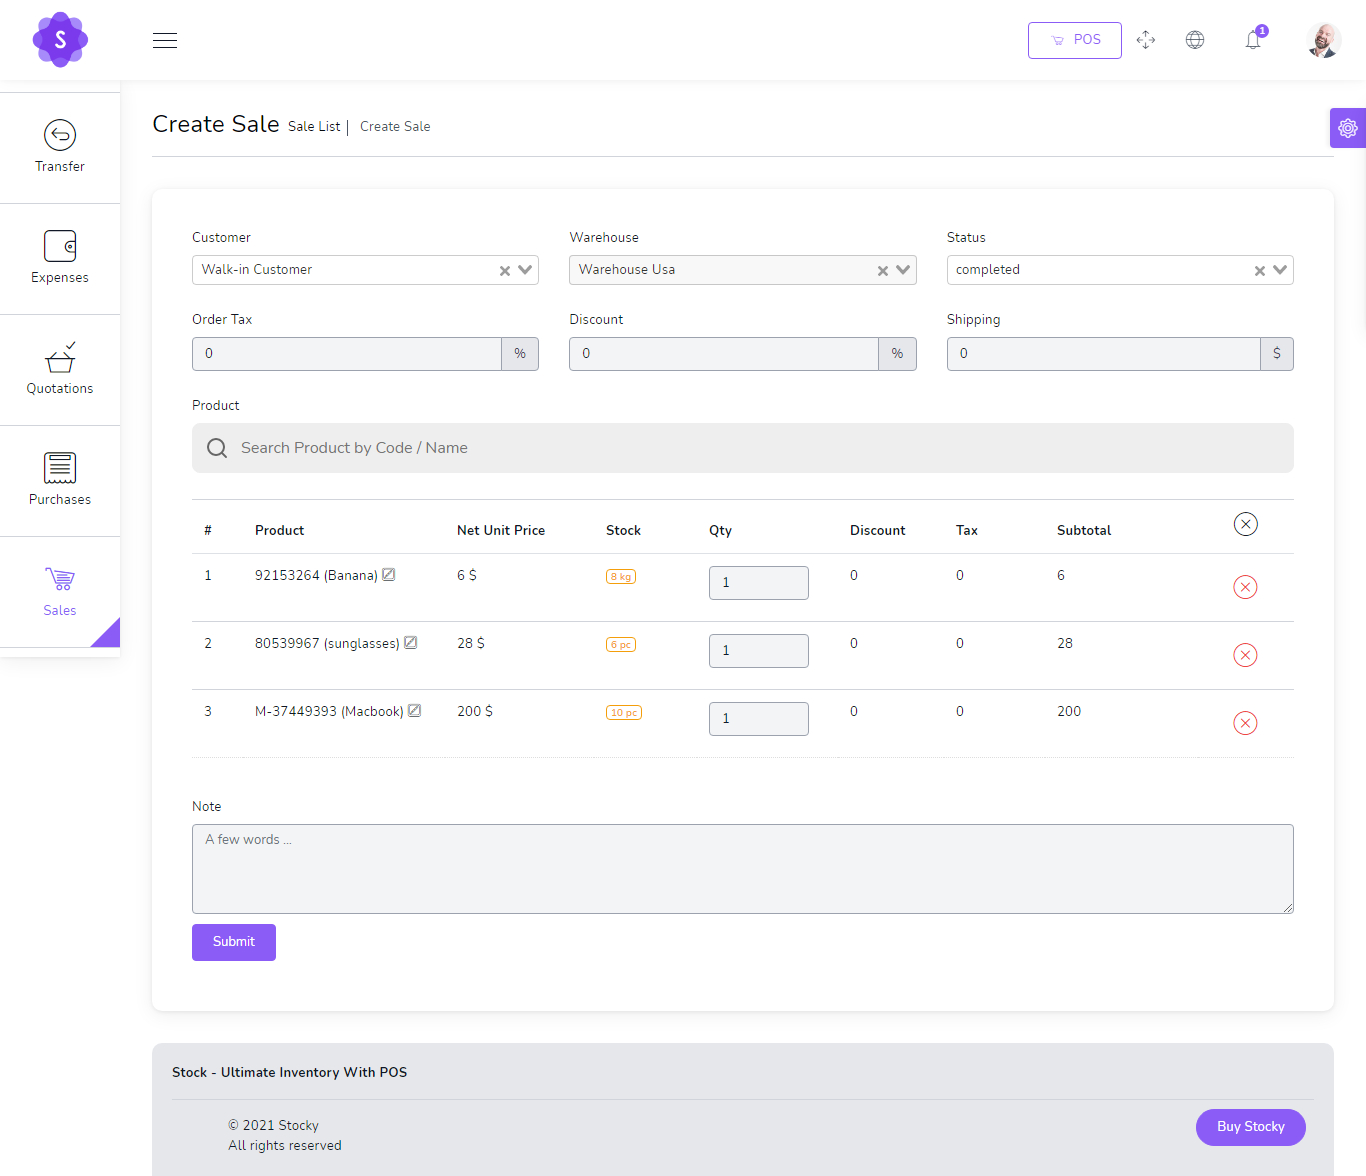Expand the Customer dropdown
This screenshot has height=1176, width=1366.
[x=525, y=270]
